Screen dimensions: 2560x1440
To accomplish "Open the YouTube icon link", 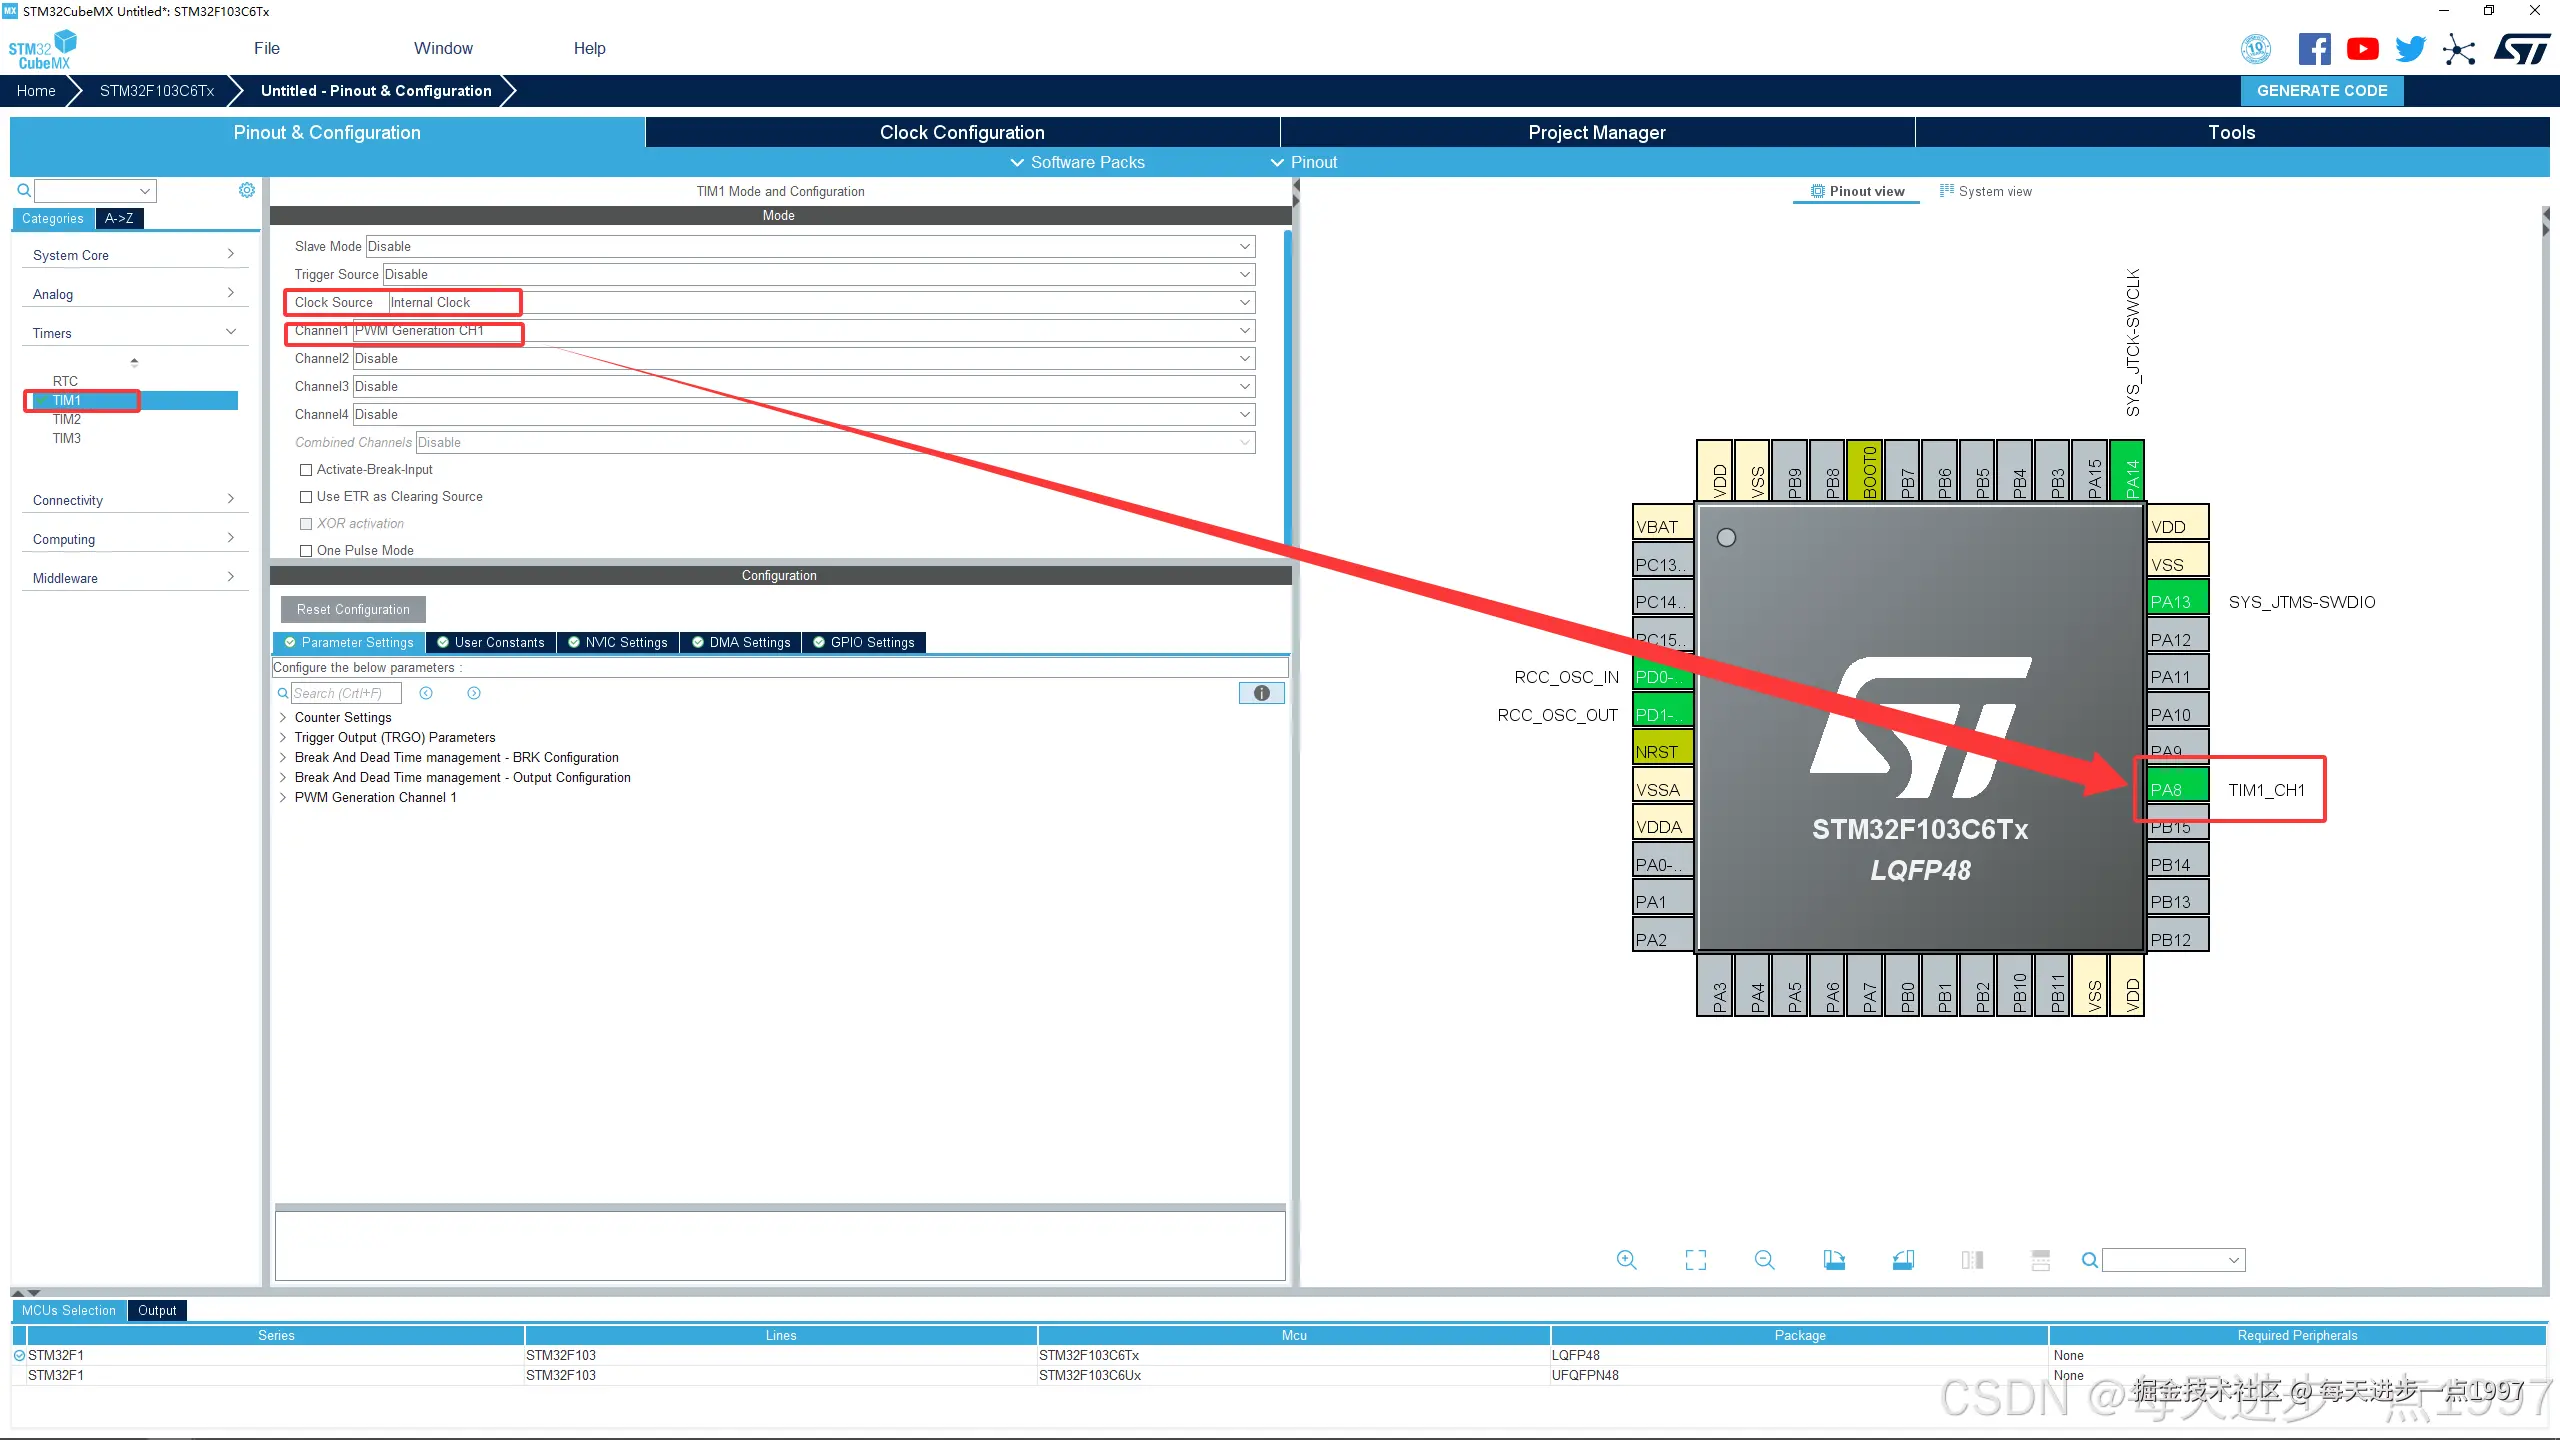I will coord(2362,49).
